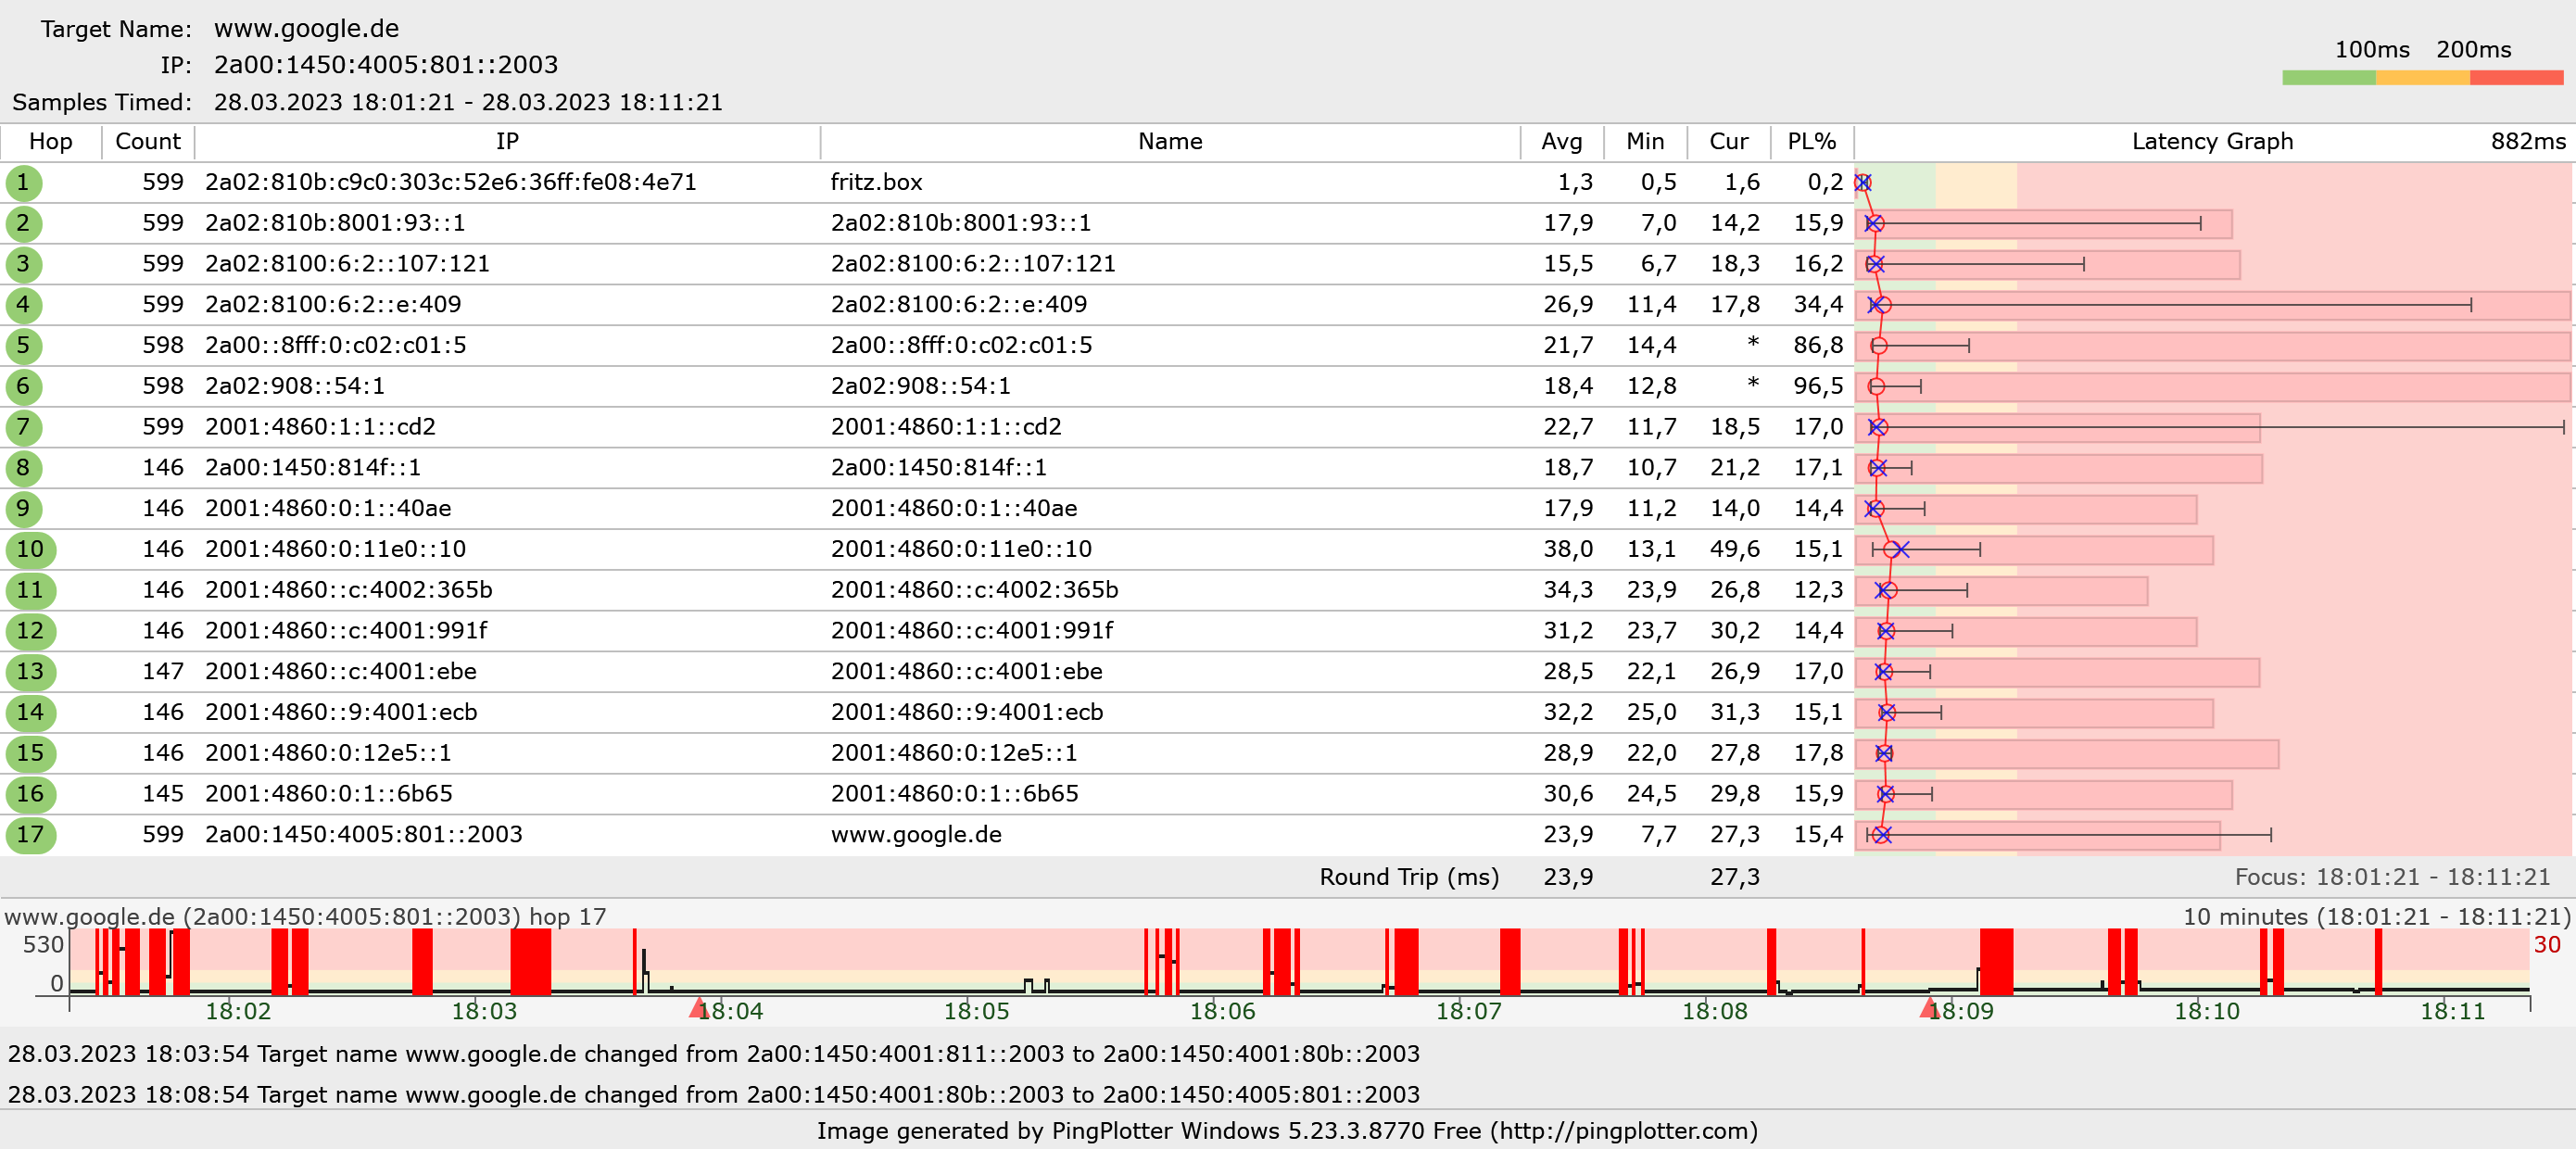Click the red triangle marker near 18:04
This screenshot has height=1149, width=2576.
698,1008
